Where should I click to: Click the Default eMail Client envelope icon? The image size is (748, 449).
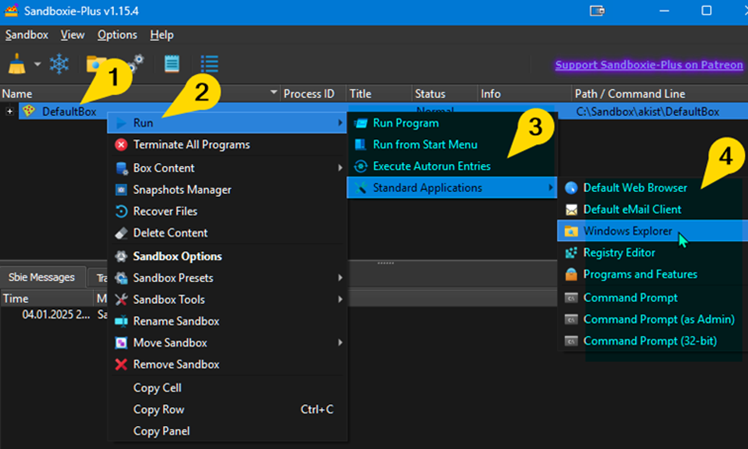pos(571,209)
